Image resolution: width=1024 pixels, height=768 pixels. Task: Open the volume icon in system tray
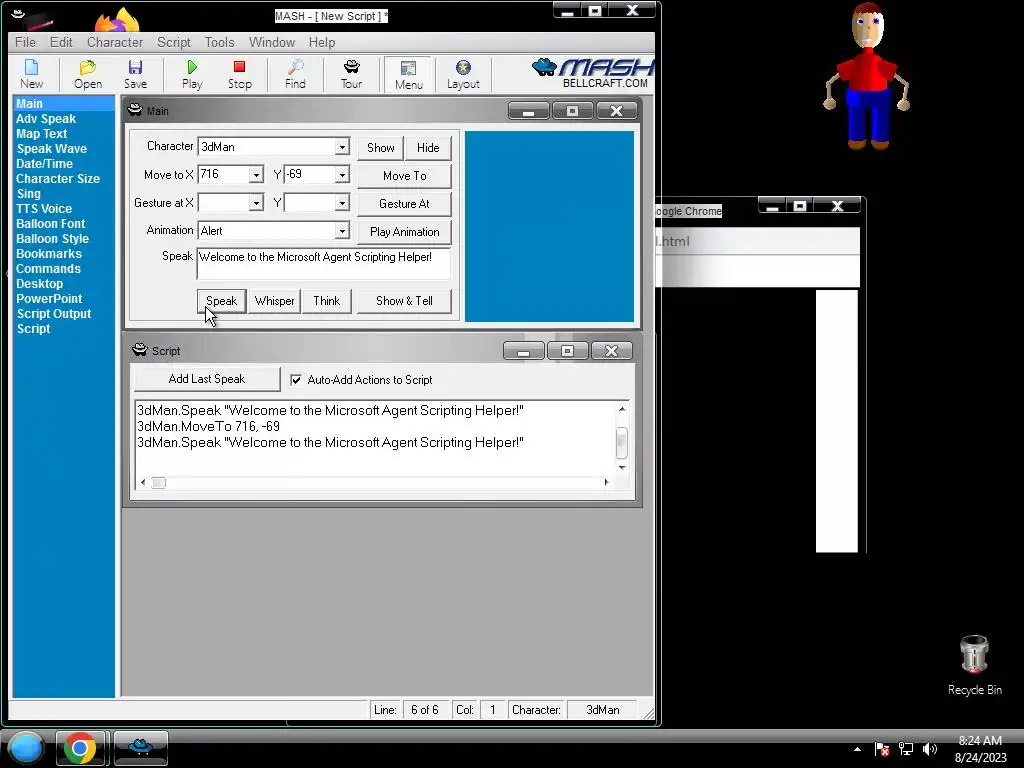[x=929, y=749]
